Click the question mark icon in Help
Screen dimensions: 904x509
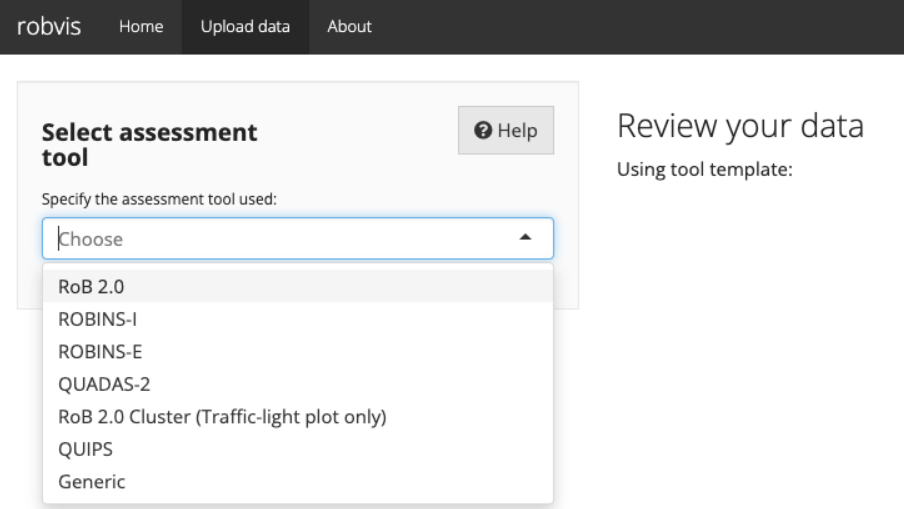[483, 130]
